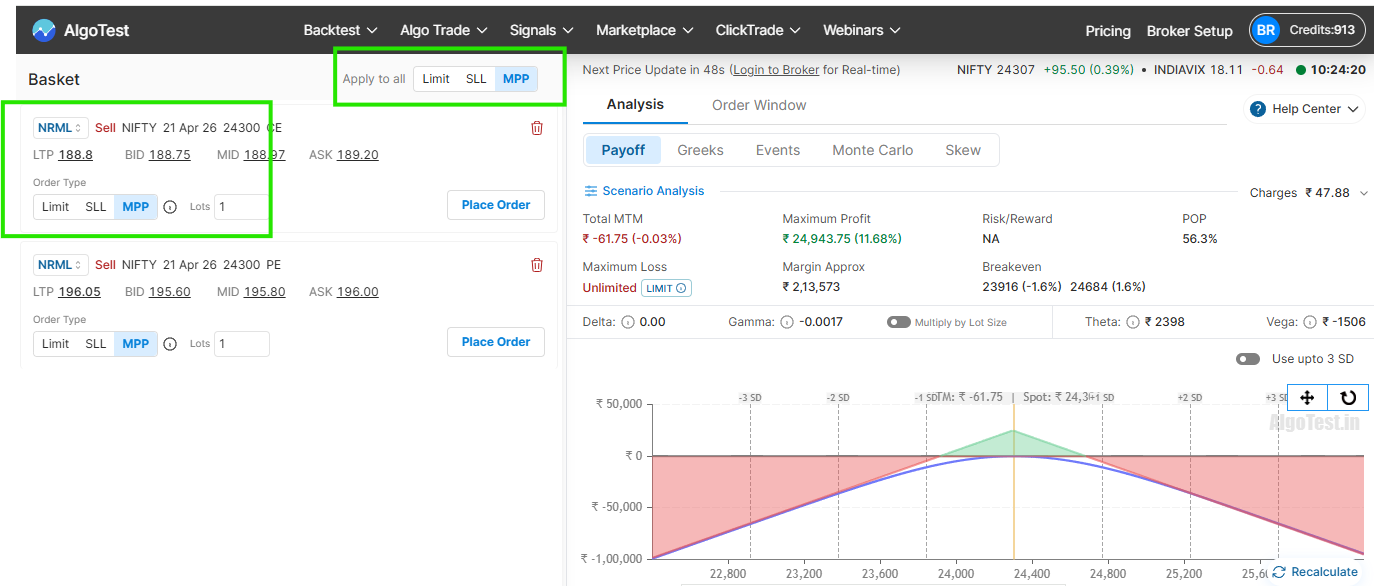Click trash icon for 24300 PE leg
Screen dimensions: 1374x586
point(537,265)
